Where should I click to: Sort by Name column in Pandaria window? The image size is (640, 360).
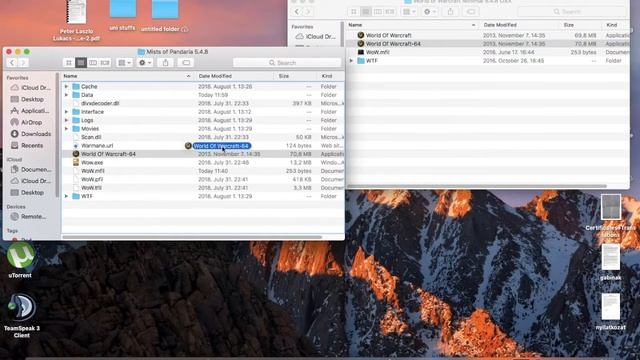coord(127,76)
